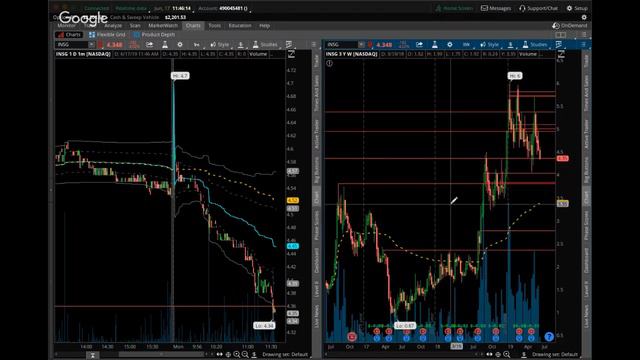This screenshot has width=640, height=360.
Task: Open chart settings gear on left chart
Action: click(180, 44)
